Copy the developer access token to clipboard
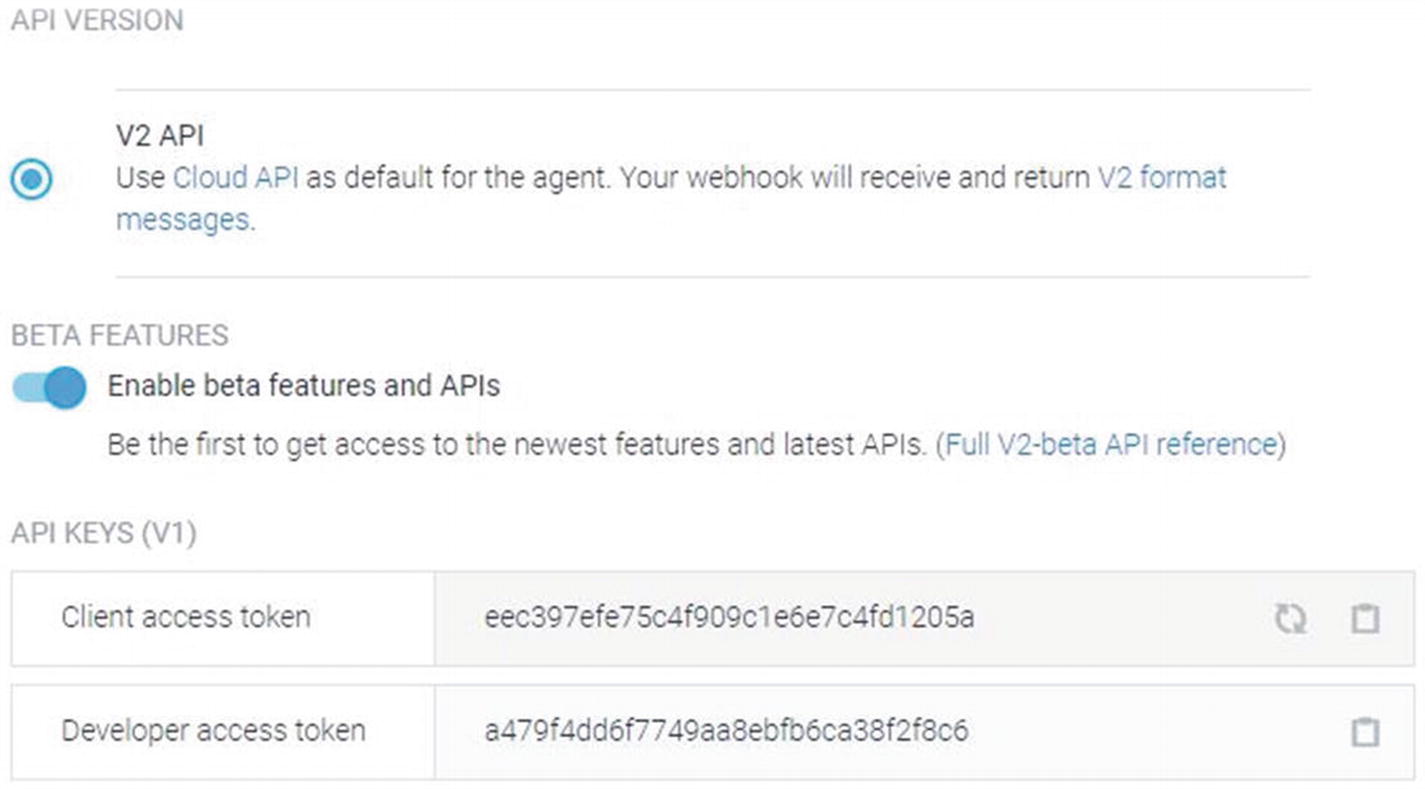Image resolution: width=1425 pixels, height=789 pixels. coord(1365,732)
